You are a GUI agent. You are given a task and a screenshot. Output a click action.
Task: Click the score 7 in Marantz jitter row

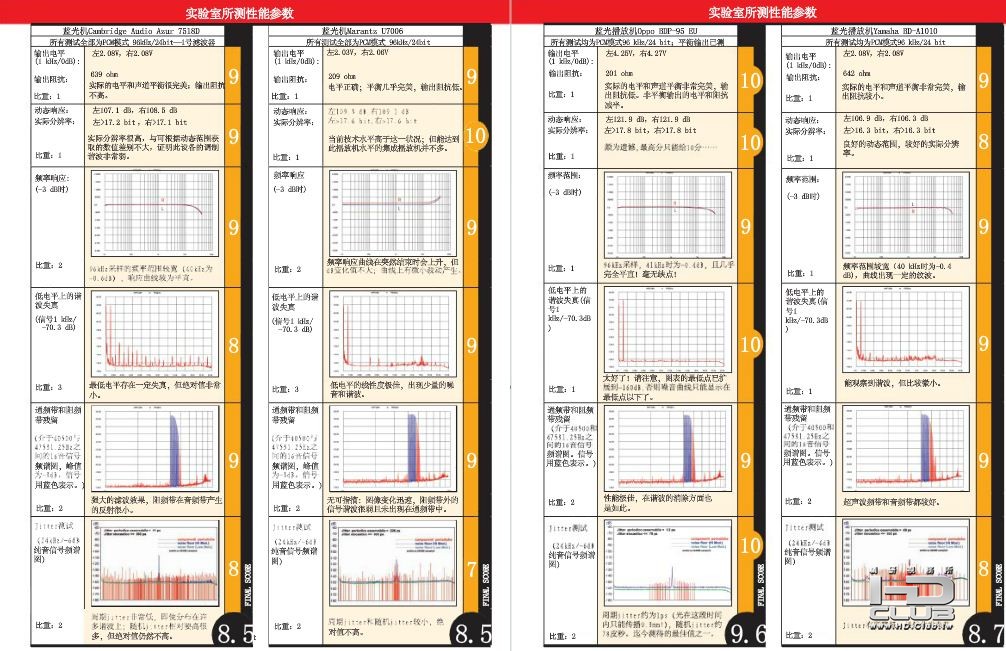pyautogui.click(x=472, y=569)
